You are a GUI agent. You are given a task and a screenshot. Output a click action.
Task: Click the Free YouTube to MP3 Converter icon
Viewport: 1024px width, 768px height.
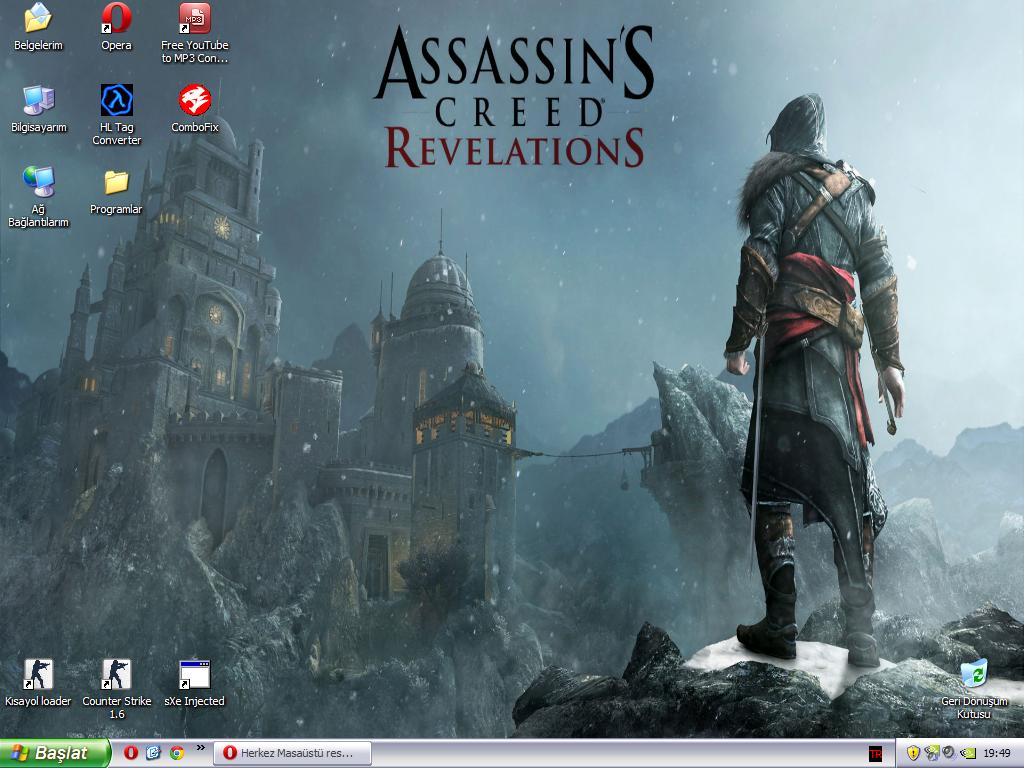tap(194, 18)
